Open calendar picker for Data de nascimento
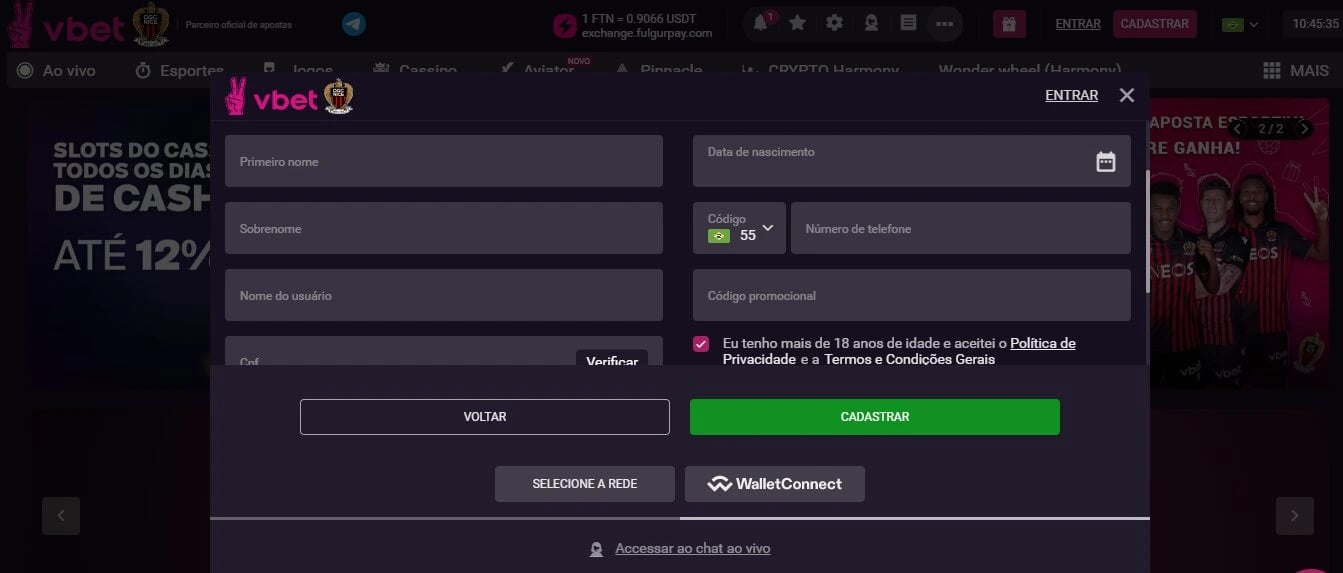Viewport: 1343px width, 573px height. click(x=1105, y=161)
